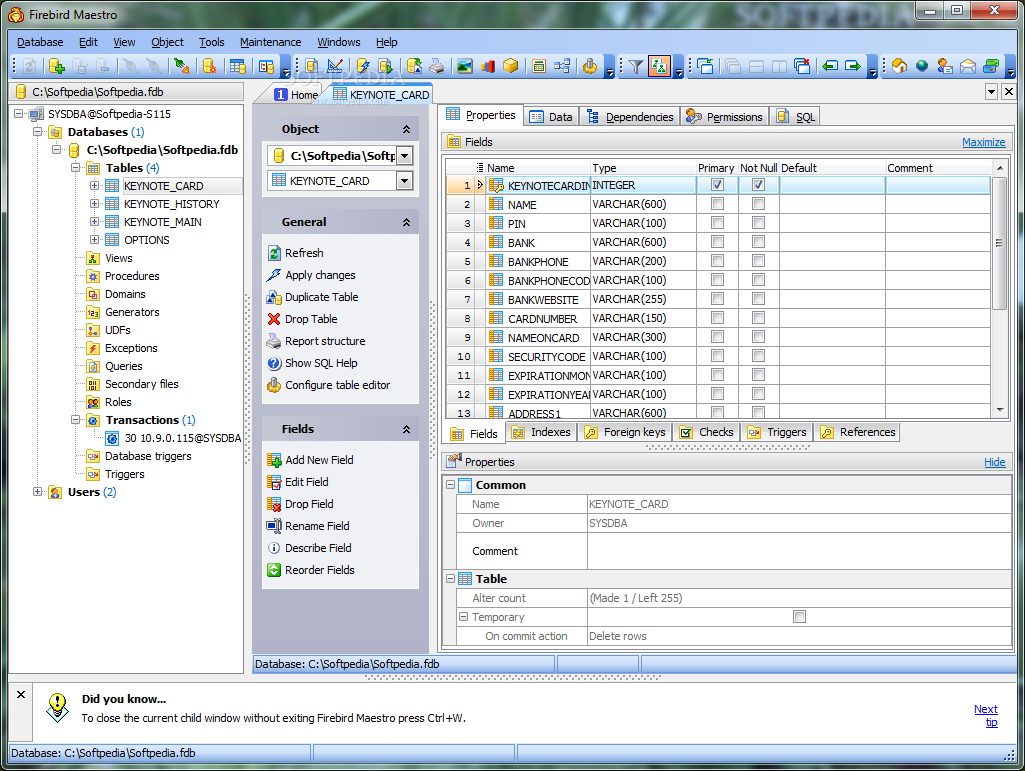Expand the Users tree node

[38, 492]
